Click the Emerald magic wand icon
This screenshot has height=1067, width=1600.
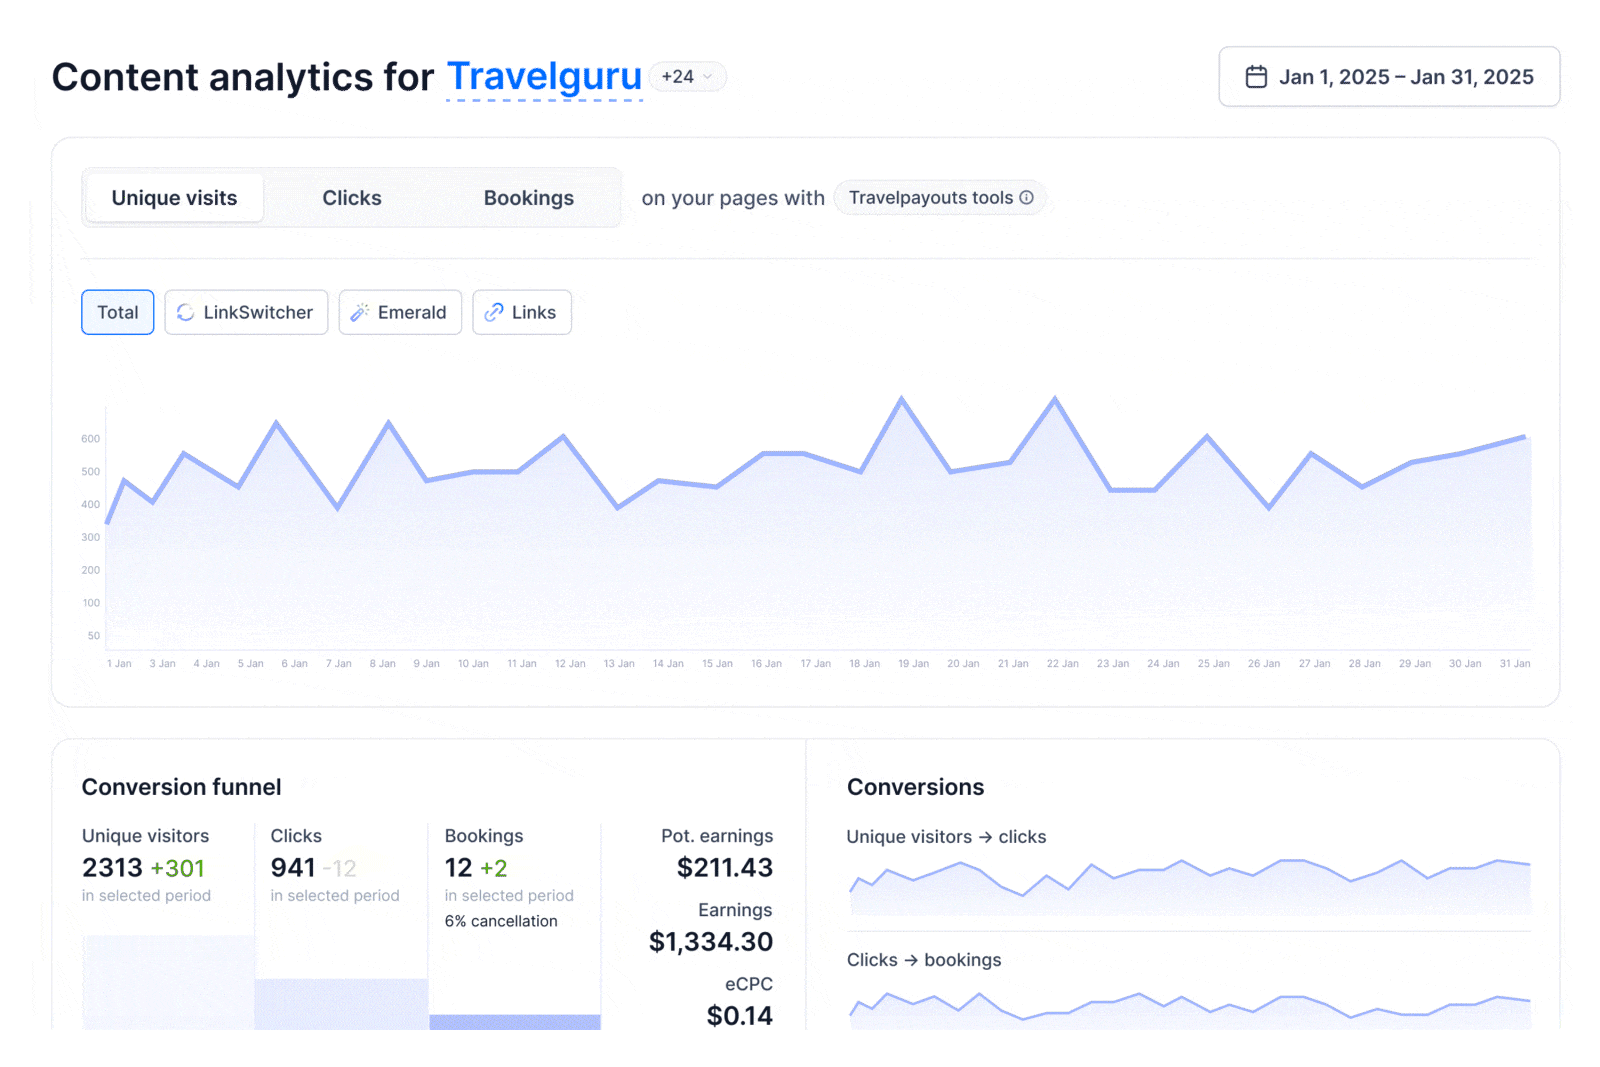360,313
